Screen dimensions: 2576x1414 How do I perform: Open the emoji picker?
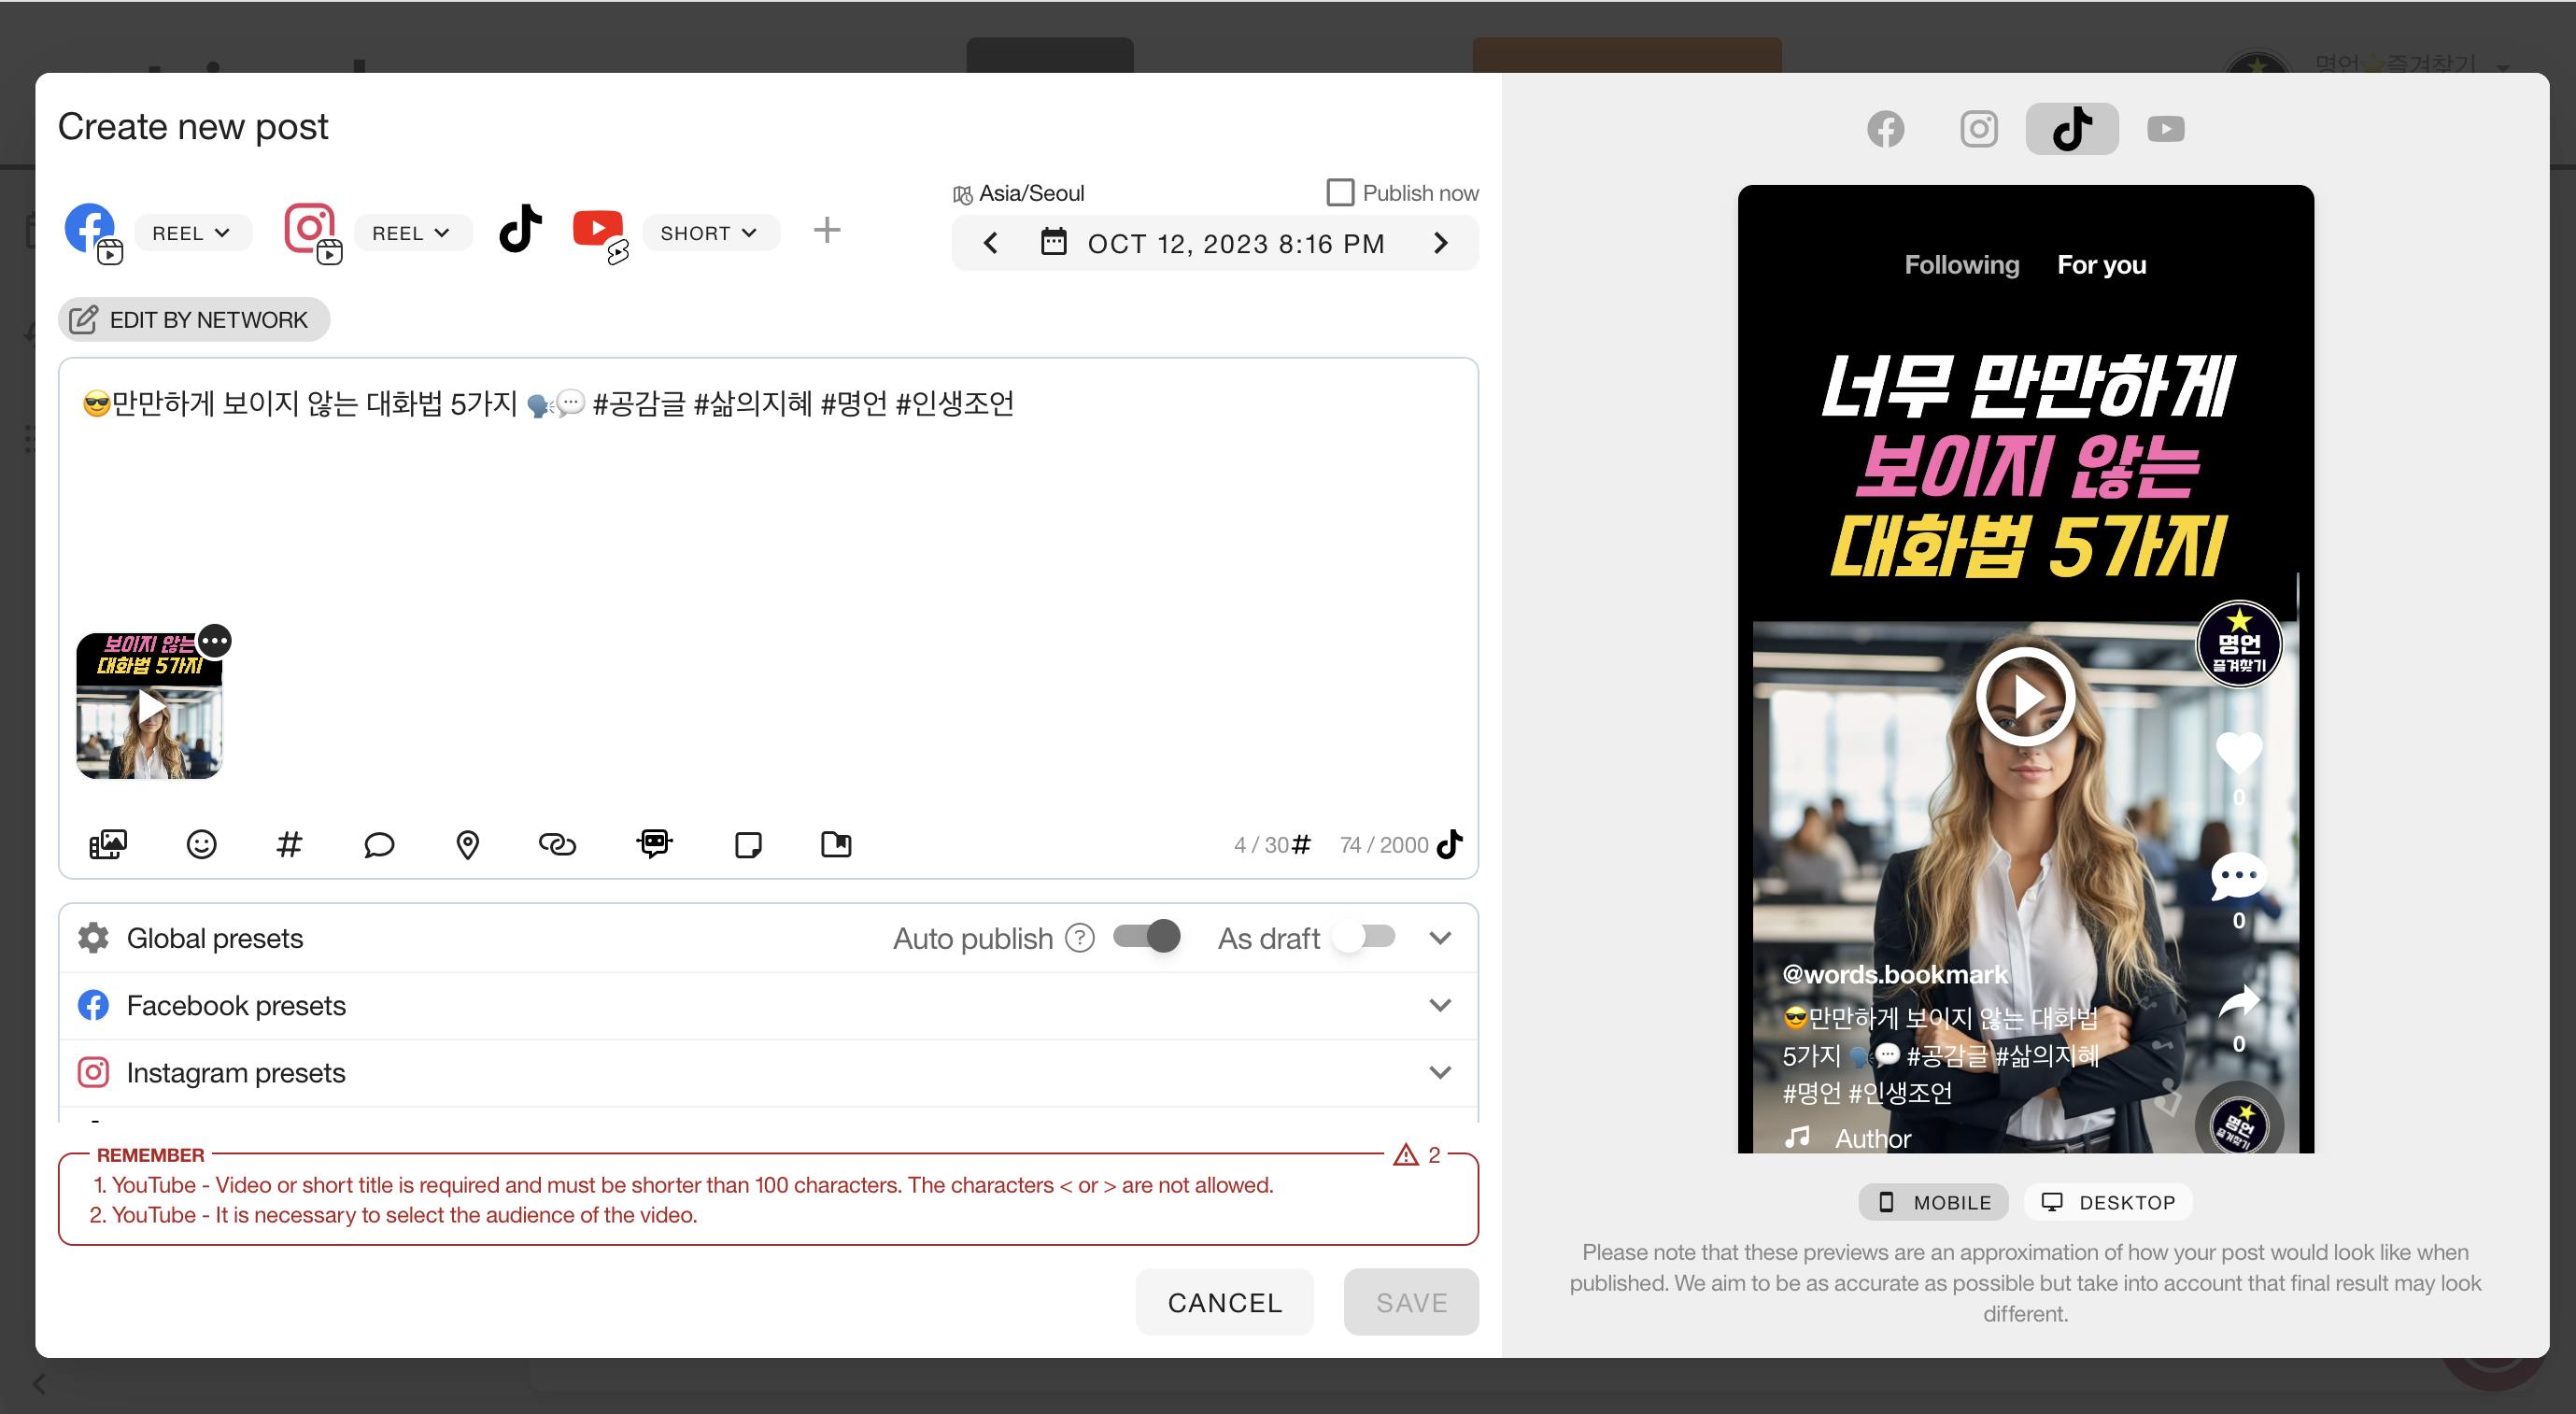(201, 845)
